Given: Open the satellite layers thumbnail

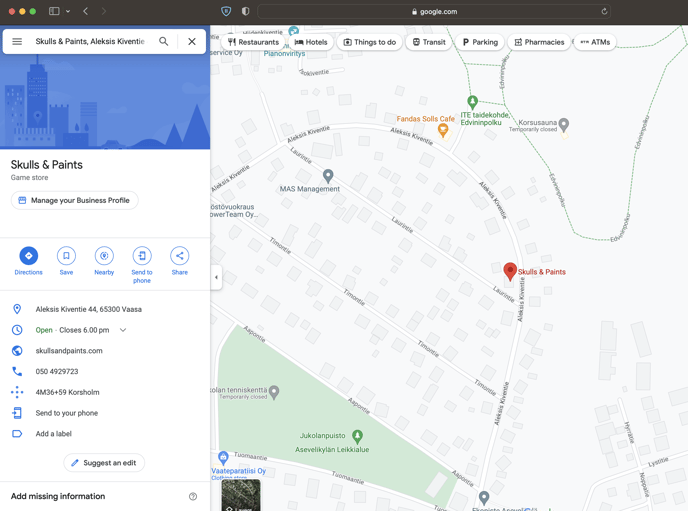Looking at the screenshot, I should tap(241, 495).
